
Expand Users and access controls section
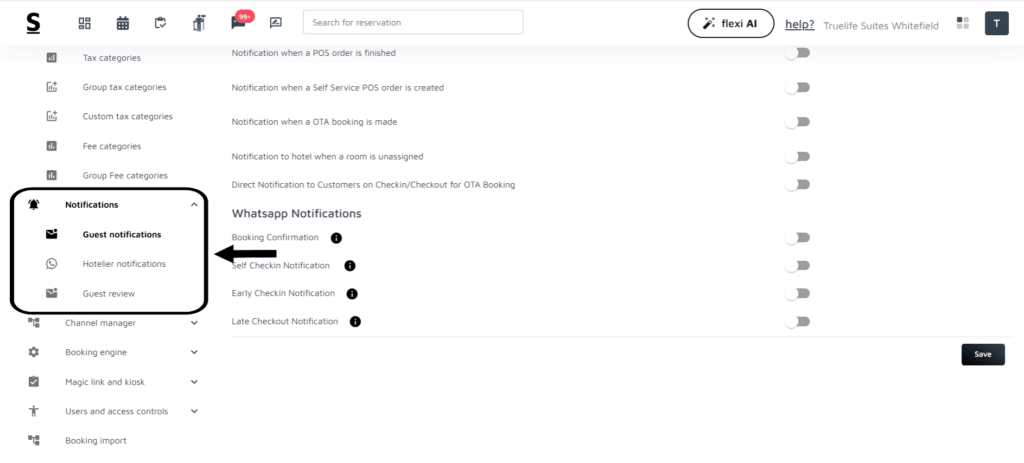coord(193,411)
